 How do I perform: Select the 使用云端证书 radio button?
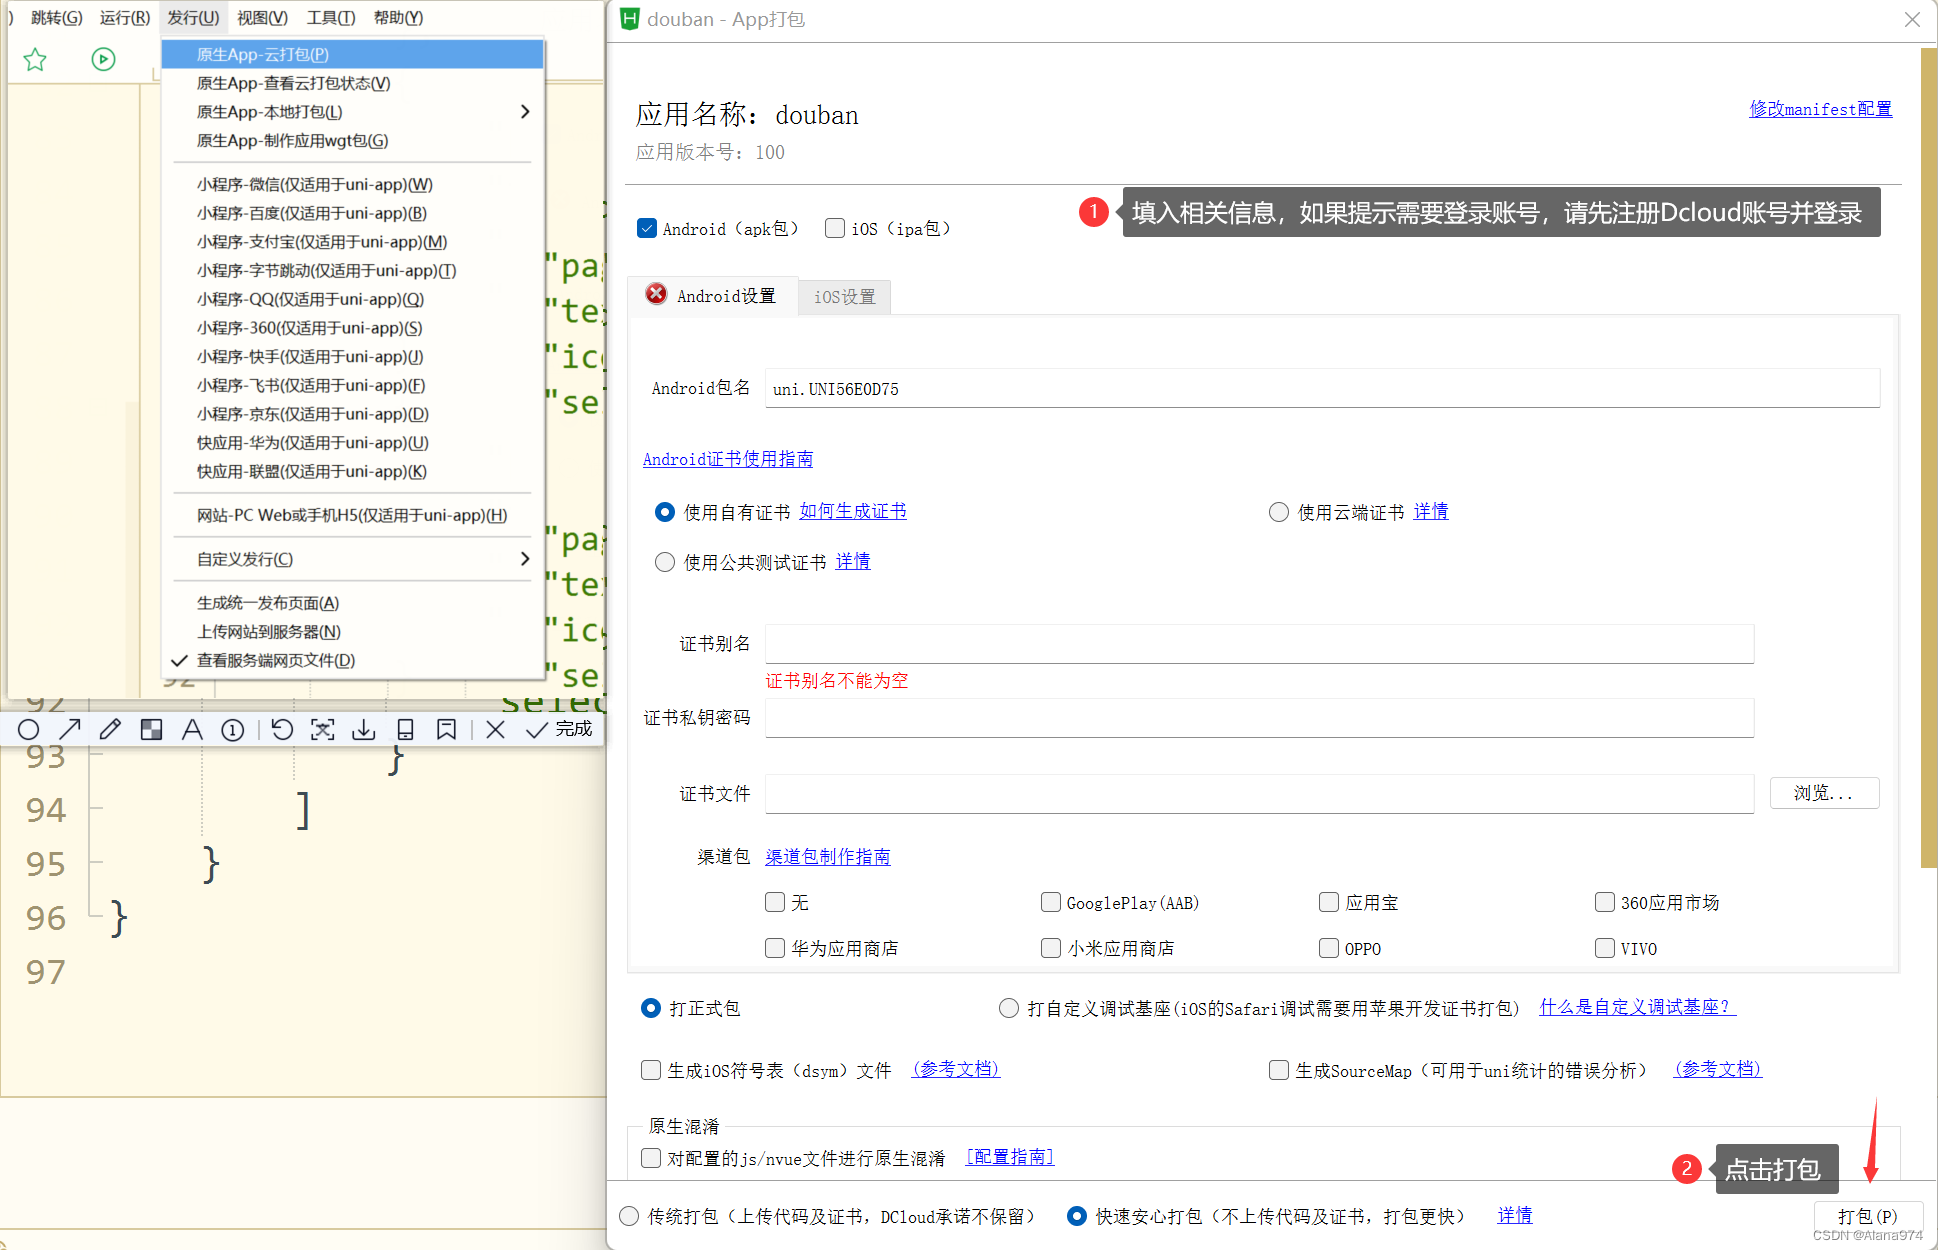pos(1278,511)
